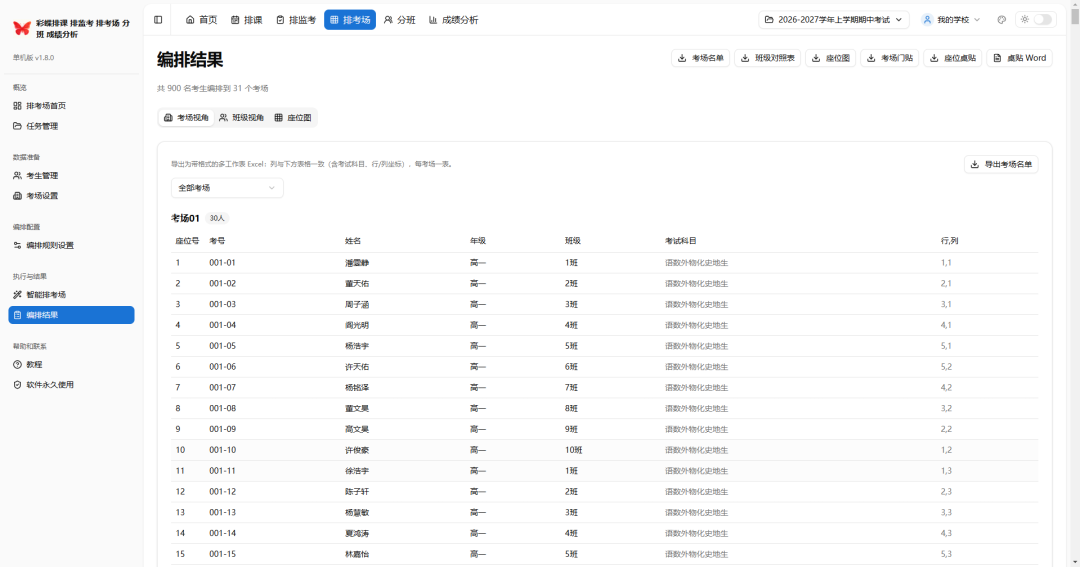
Task: Switch to 座位图 view
Action: point(293,118)
